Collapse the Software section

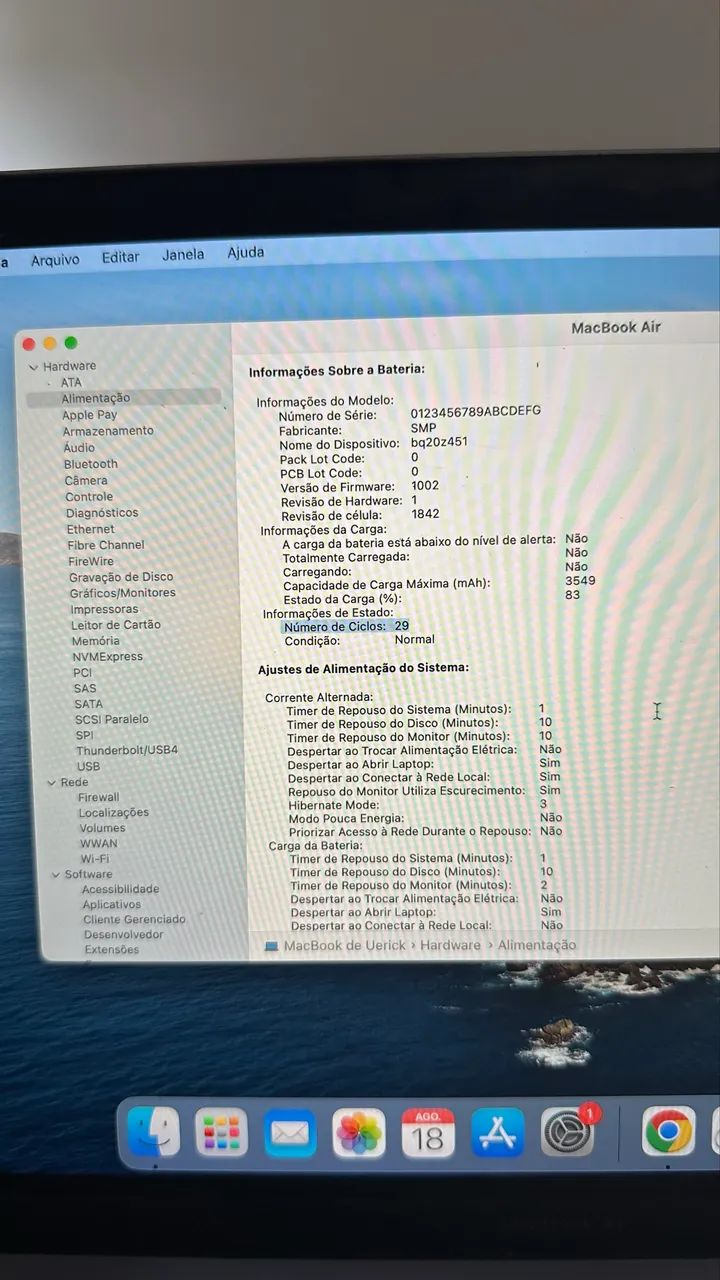(x=56, y=874)
